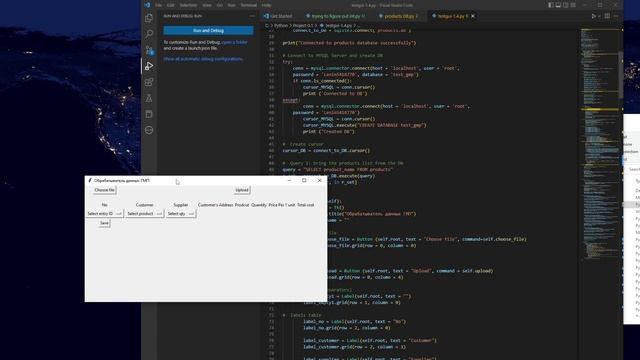Click Choose file in Tk window

tap(104, 190)
